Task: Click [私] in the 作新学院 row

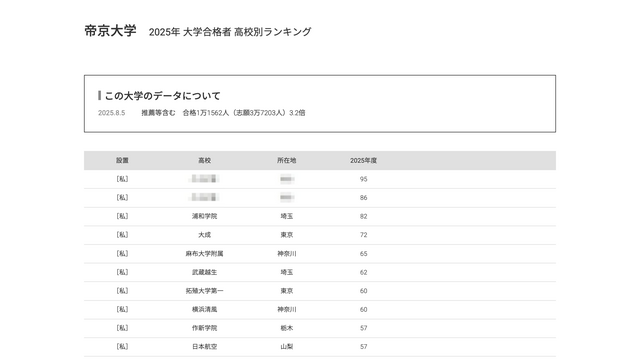Action: 122,328
